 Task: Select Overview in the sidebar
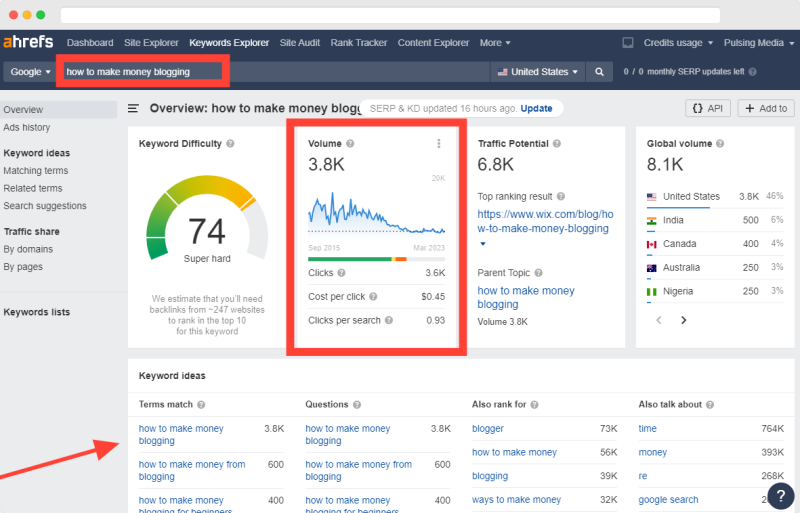pos(58,110)
